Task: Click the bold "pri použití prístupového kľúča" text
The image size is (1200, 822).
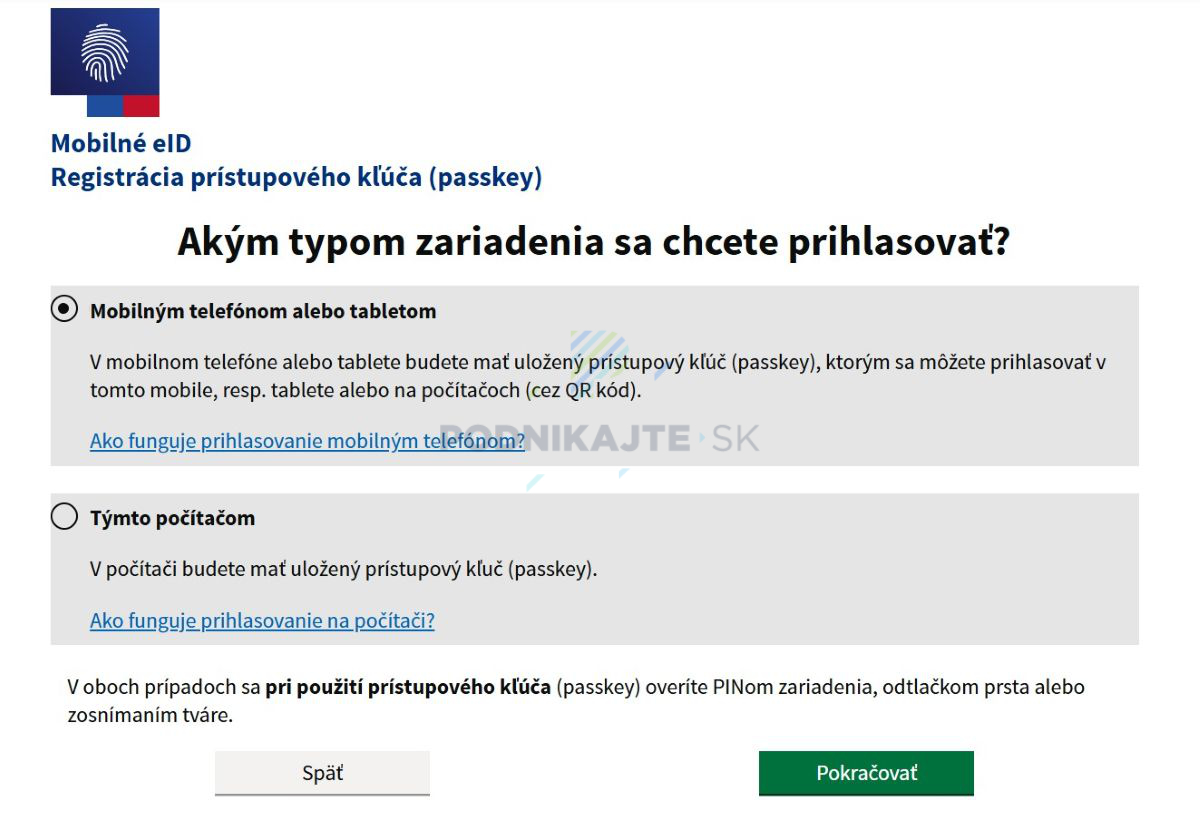Action: pos(408,688)
